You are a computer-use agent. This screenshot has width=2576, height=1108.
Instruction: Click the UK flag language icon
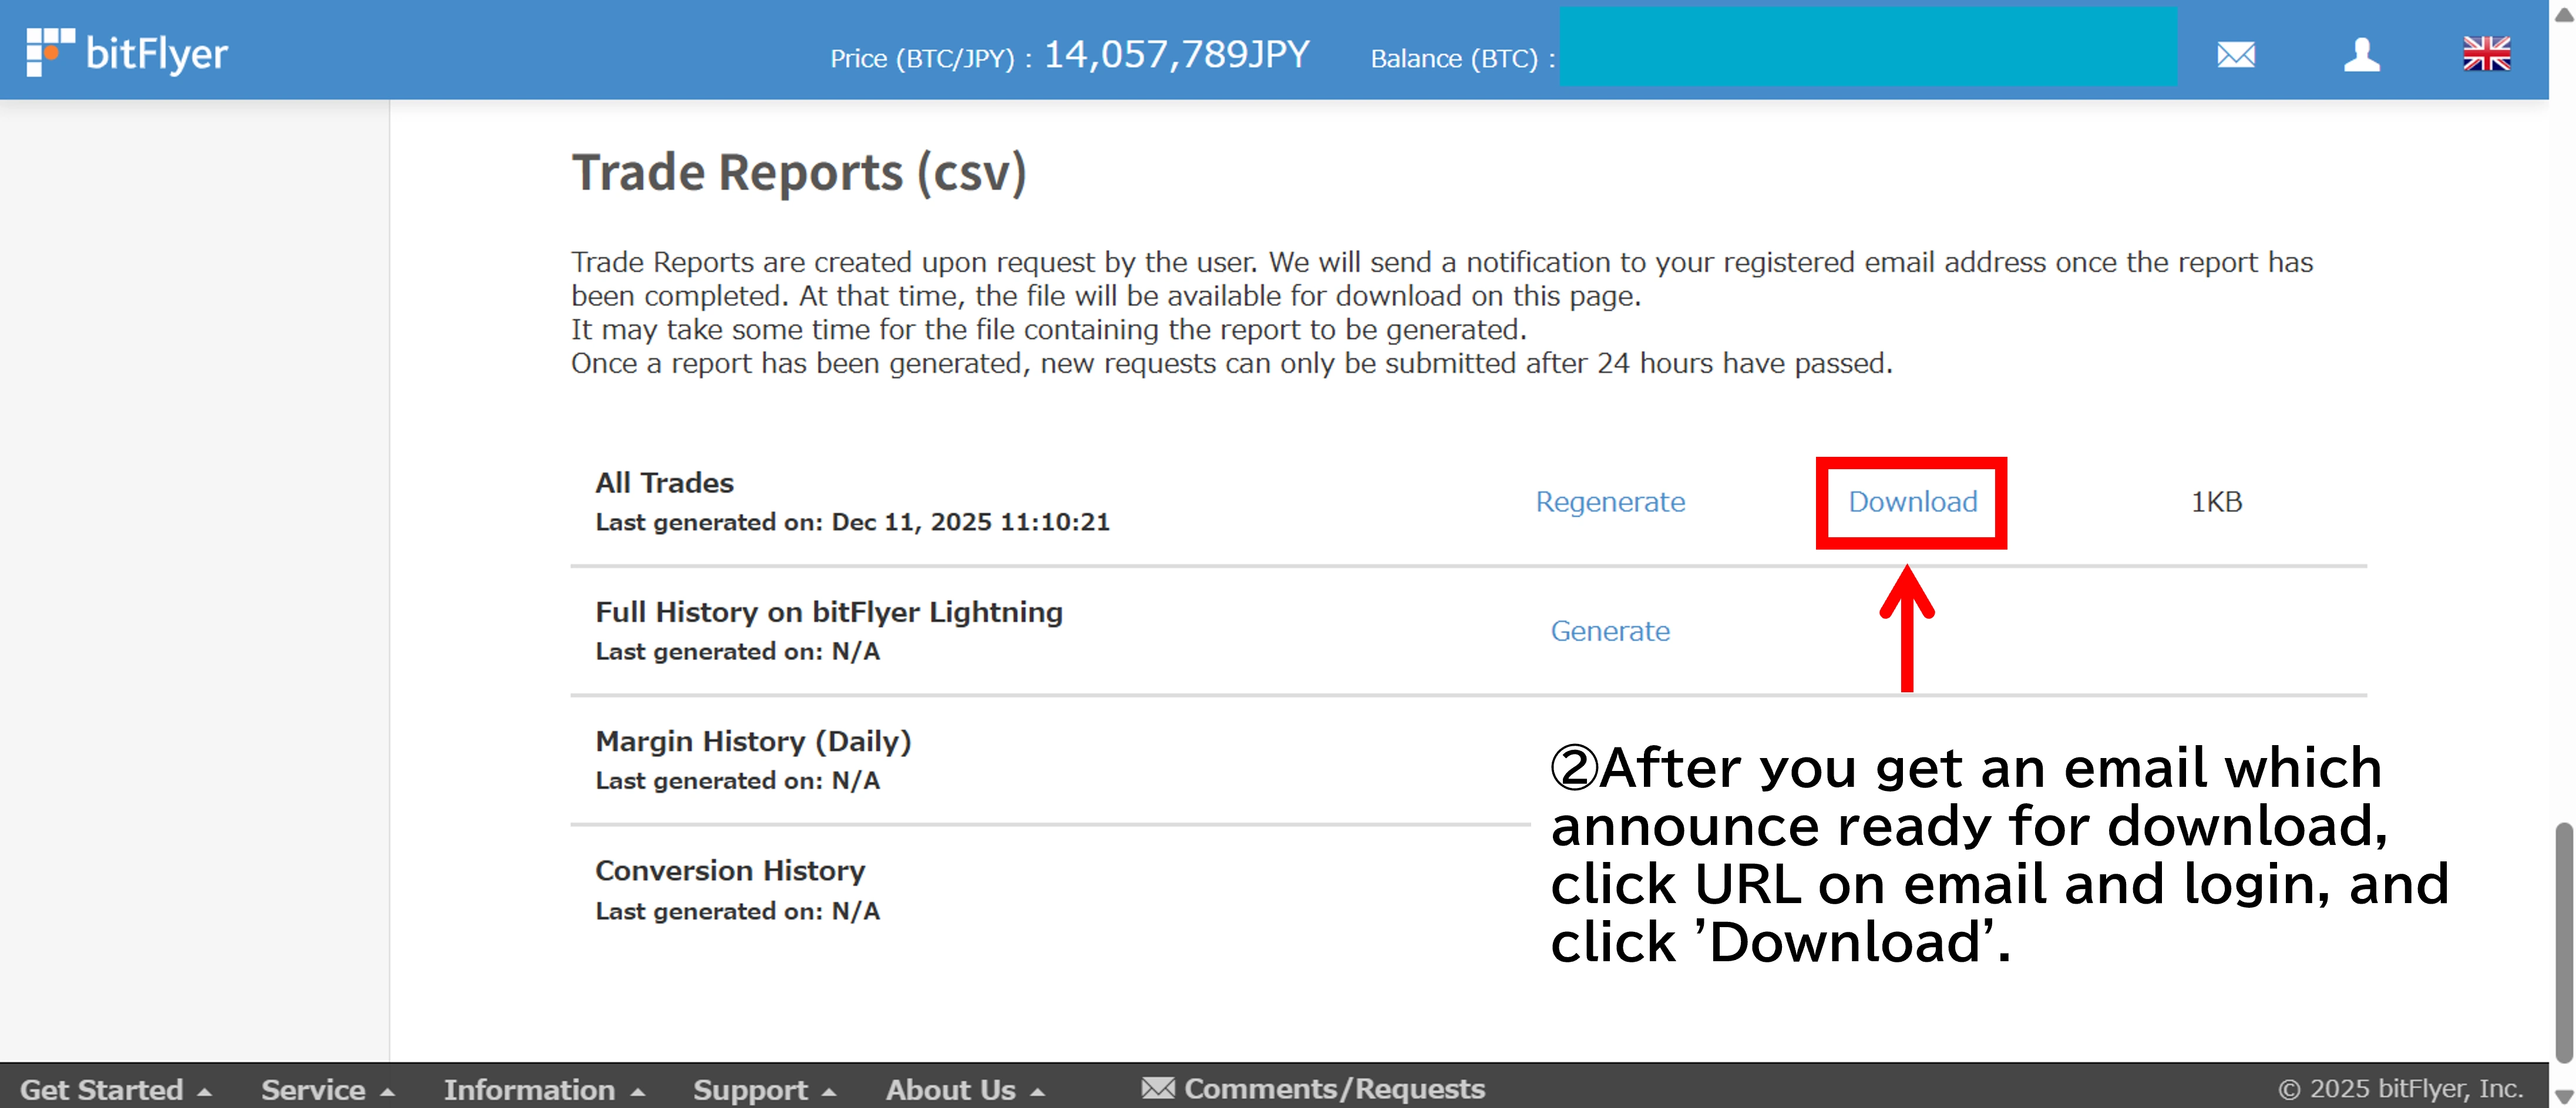(x=2486, y=54)
